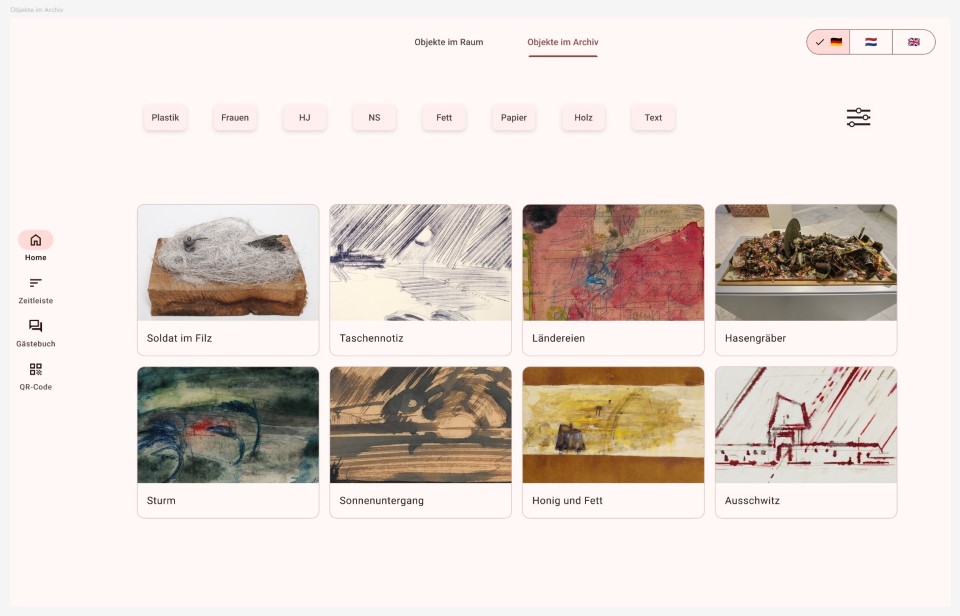Apply the Fett filter chip
Image resolution: width=960 pixels, height=616 pixels.
pos(444,118)
